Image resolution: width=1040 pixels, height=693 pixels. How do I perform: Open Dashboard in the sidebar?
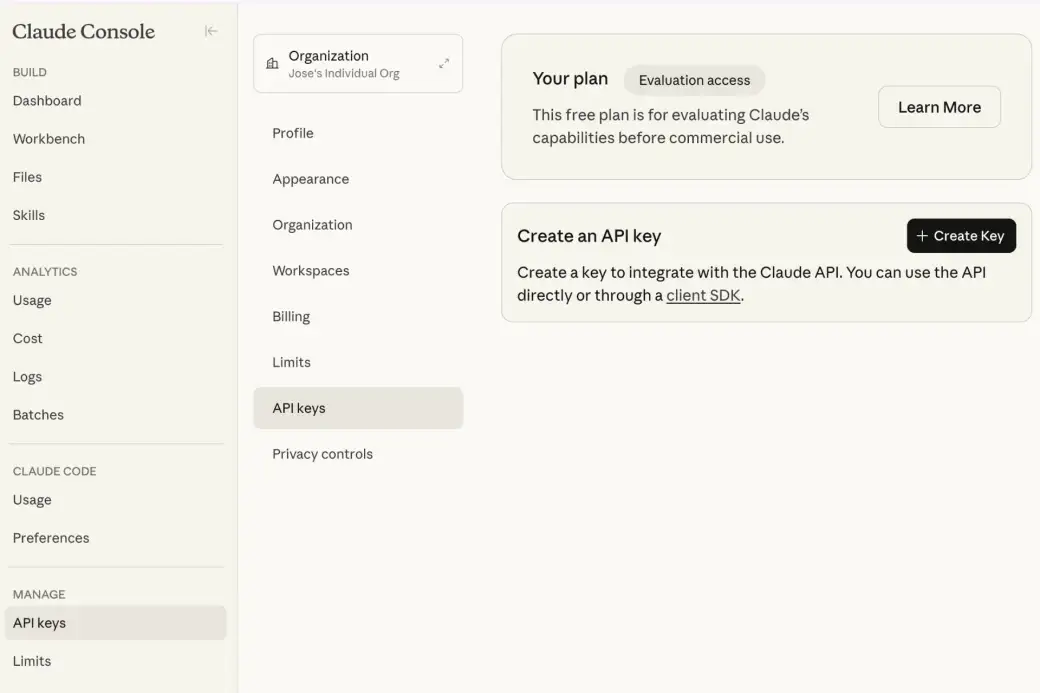point(47,101)
